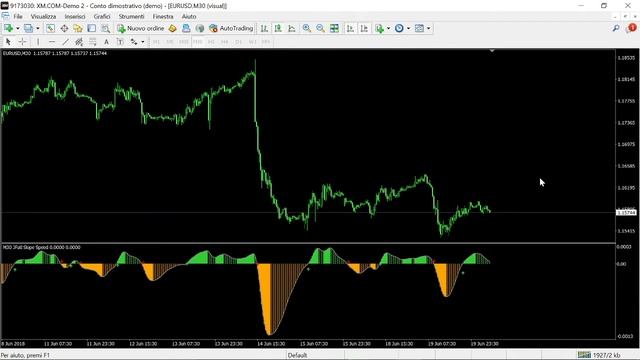Open the Aiuto menu

(189, 16)
